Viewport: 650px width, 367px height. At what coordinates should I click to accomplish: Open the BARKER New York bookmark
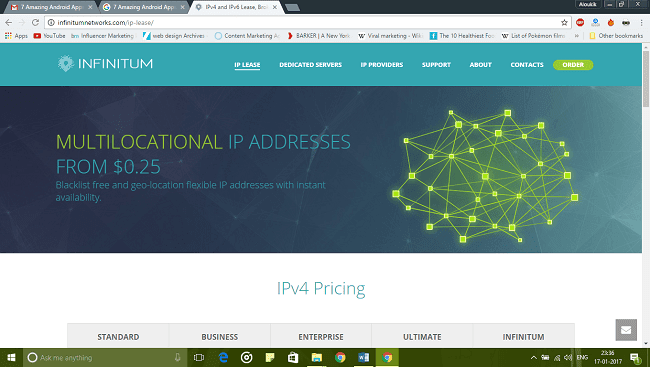[318, 36]
